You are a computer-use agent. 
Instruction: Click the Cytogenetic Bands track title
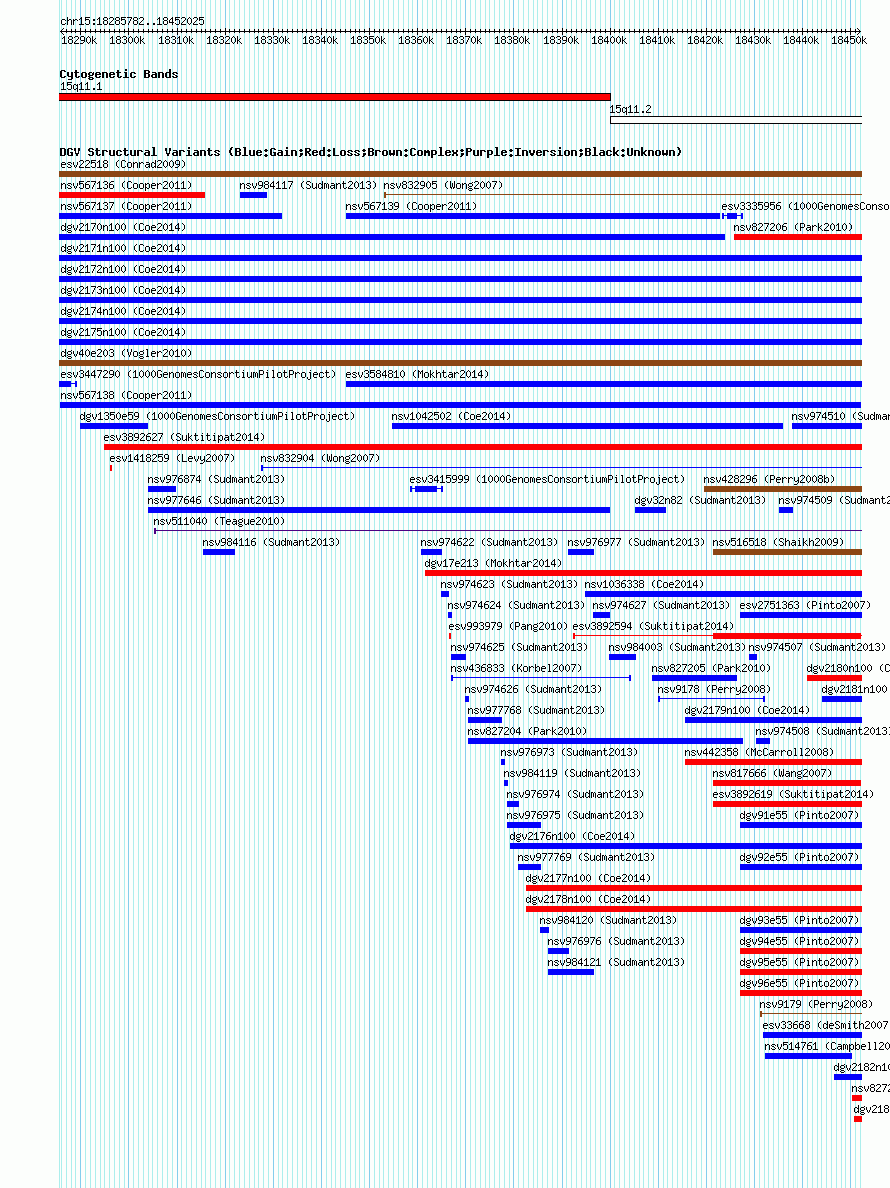[x=119, y=74]
